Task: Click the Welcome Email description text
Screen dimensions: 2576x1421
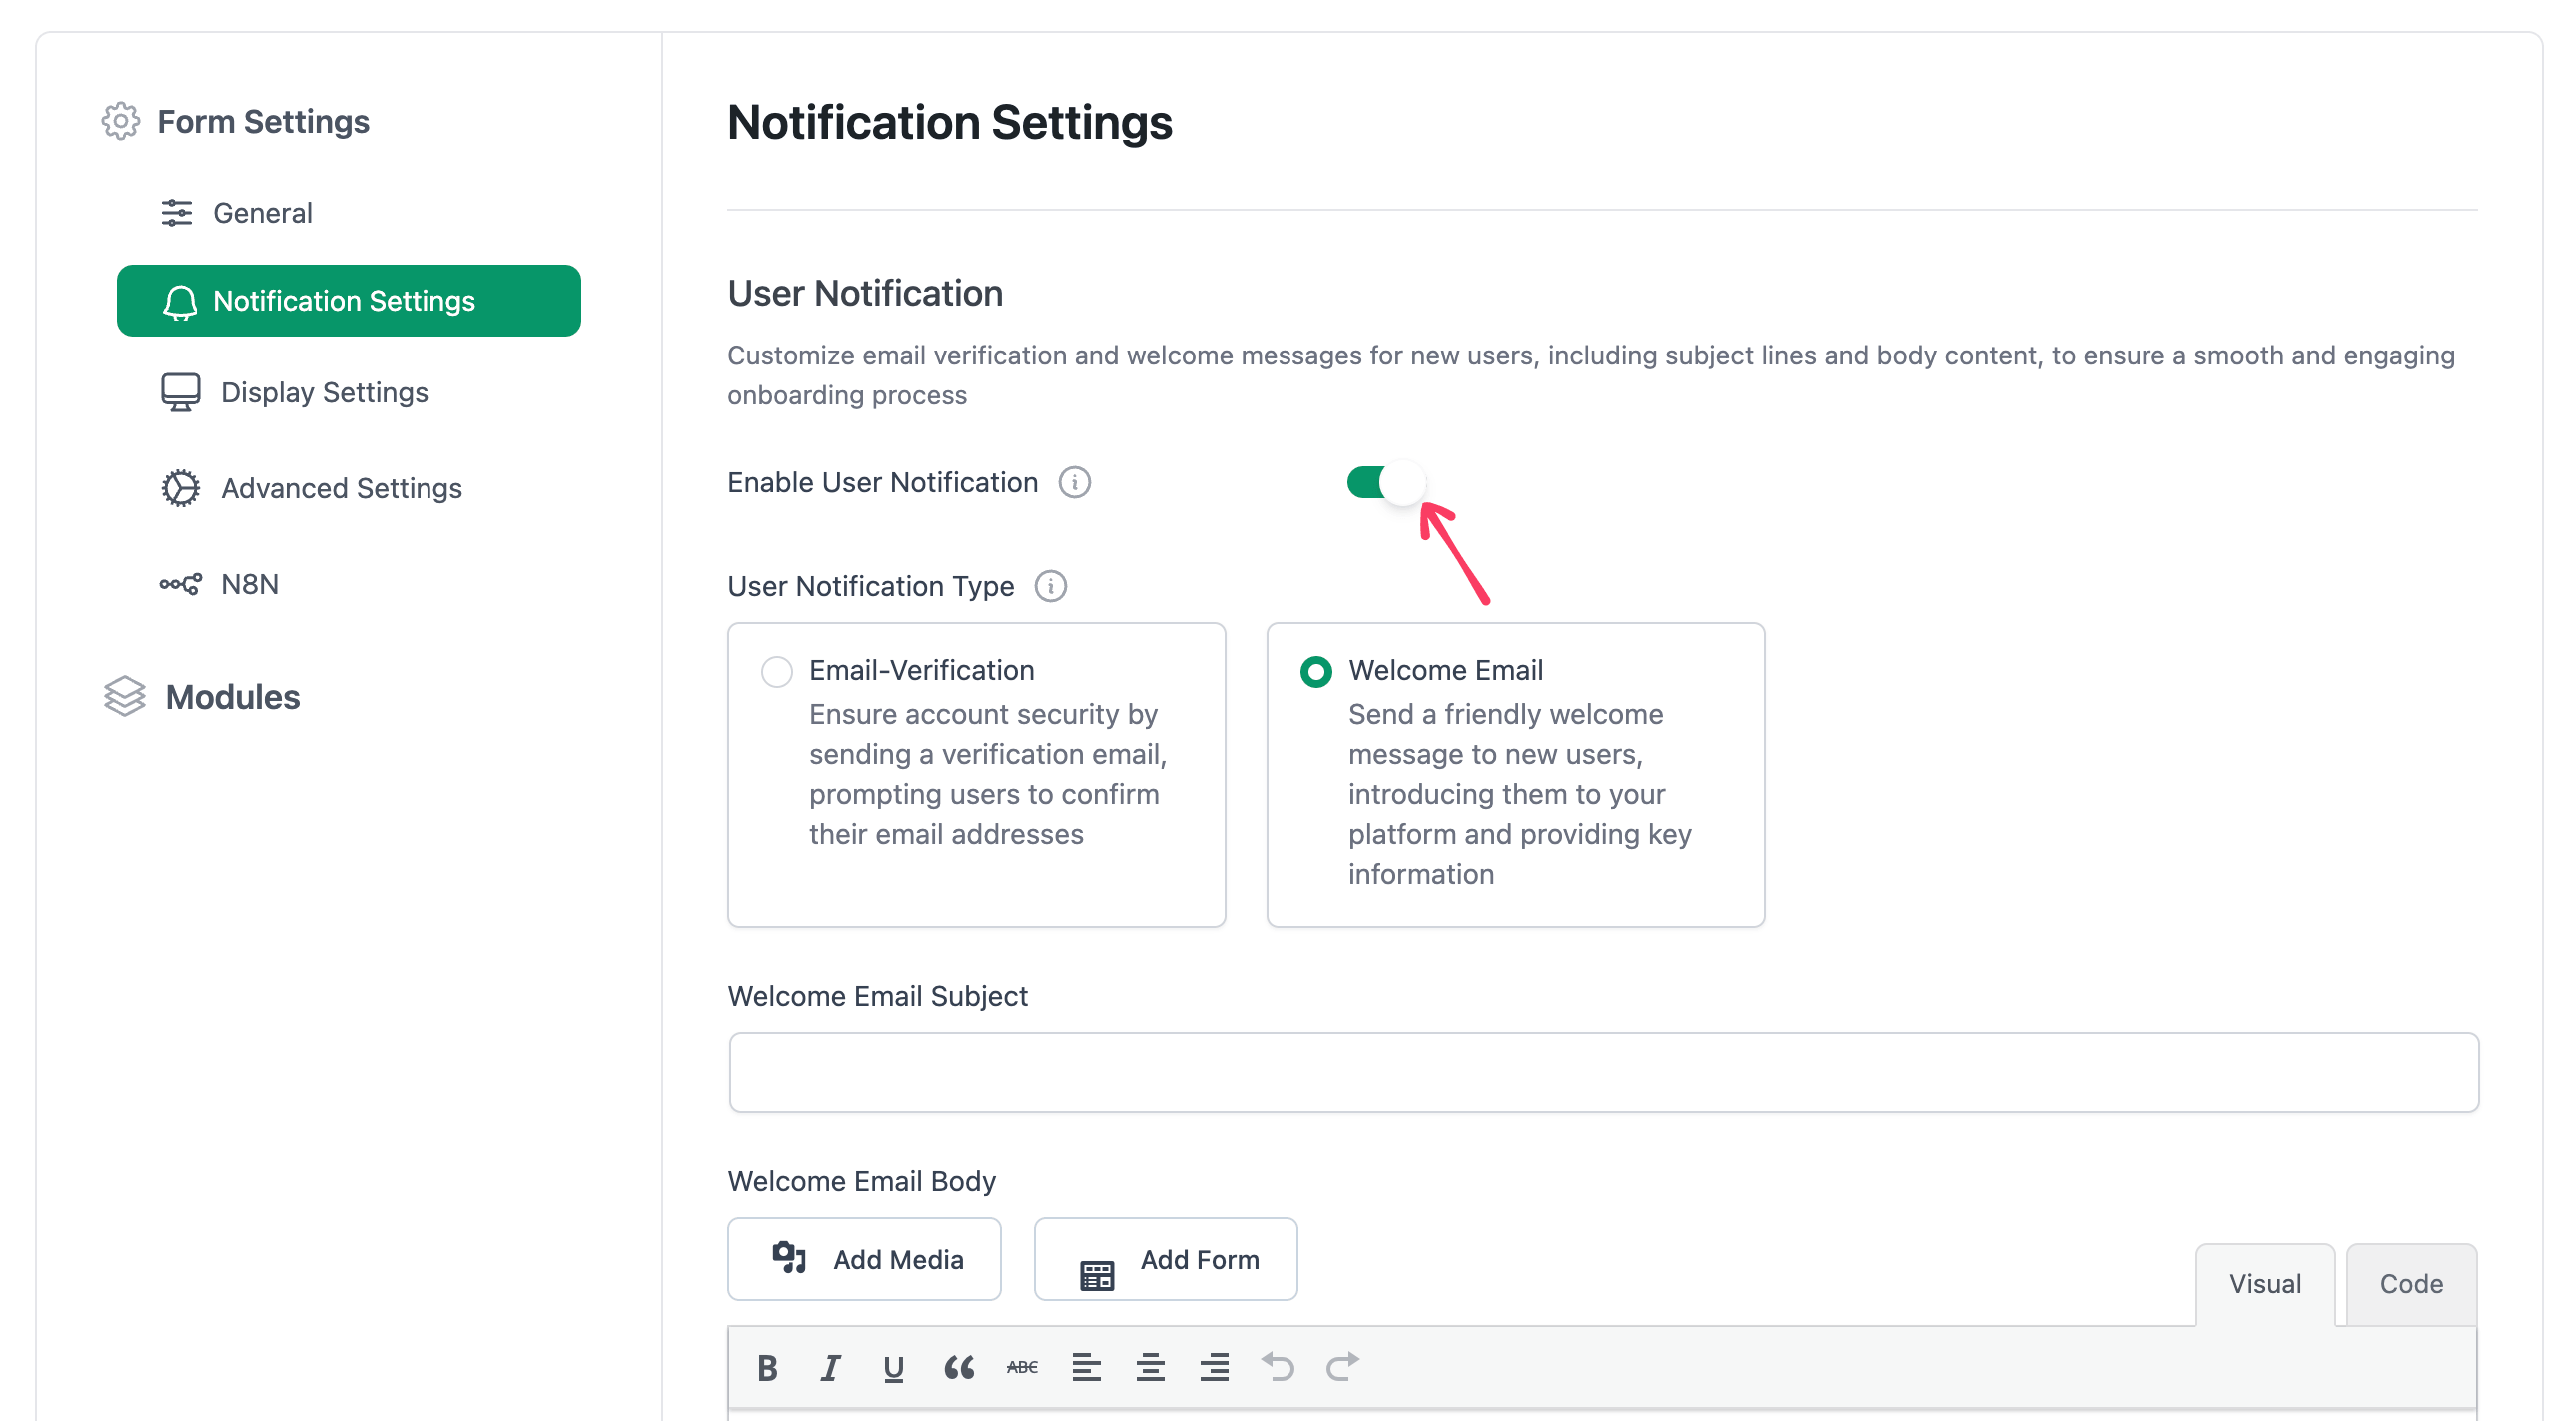Action: pos(1520,795)
